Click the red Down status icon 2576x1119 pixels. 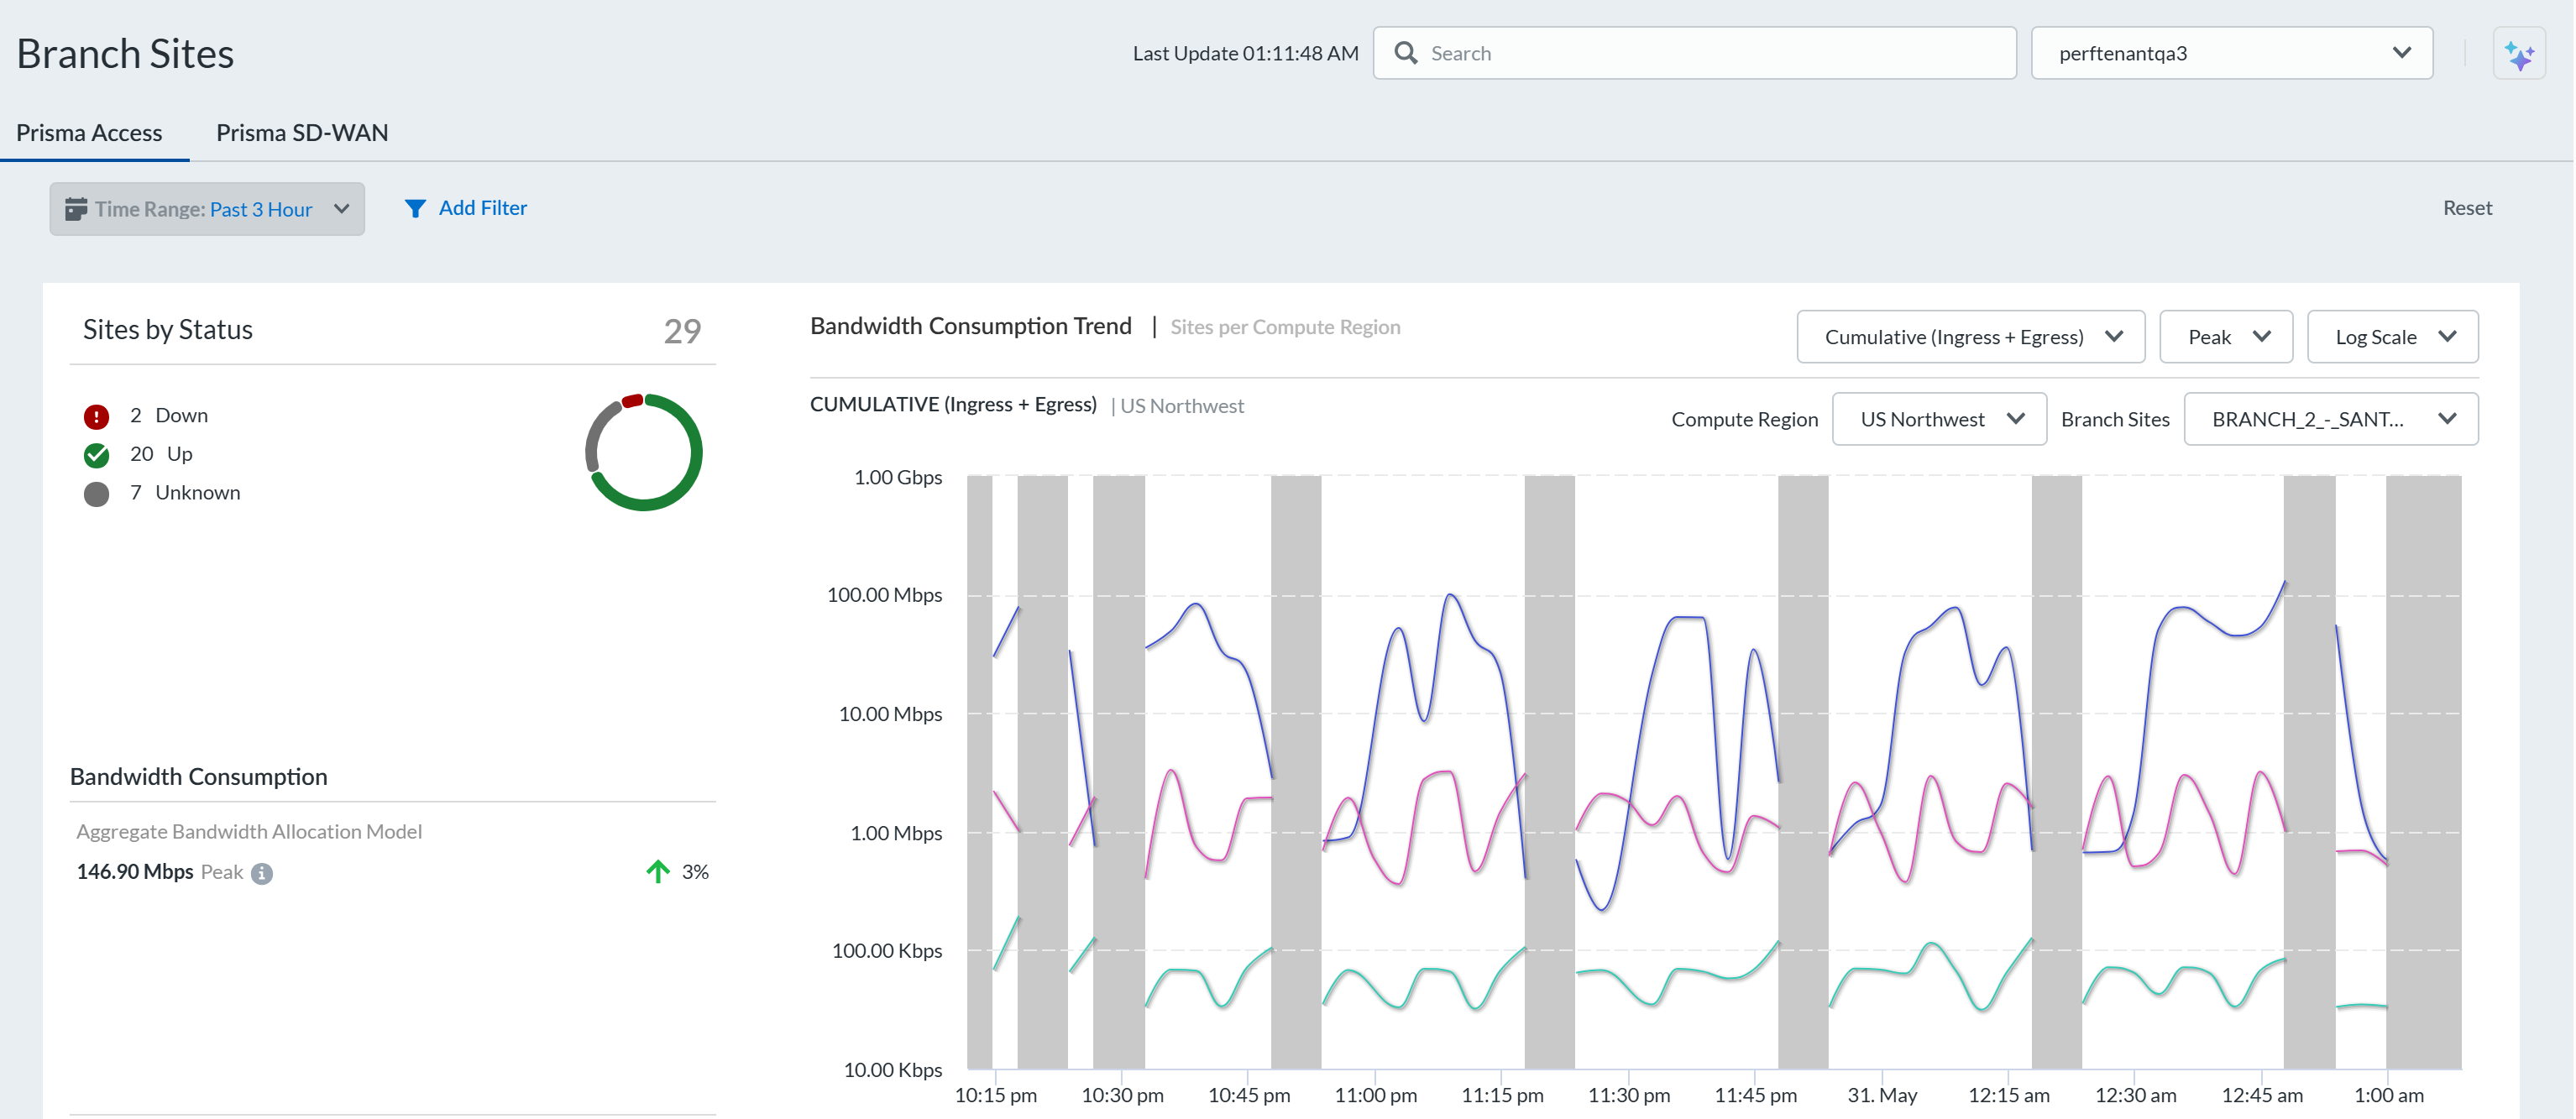click(x=96, y=416)
